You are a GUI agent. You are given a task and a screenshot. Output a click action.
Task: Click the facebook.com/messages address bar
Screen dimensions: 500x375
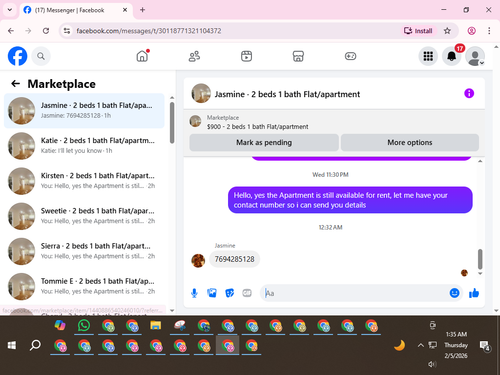(x=149, y=31)
